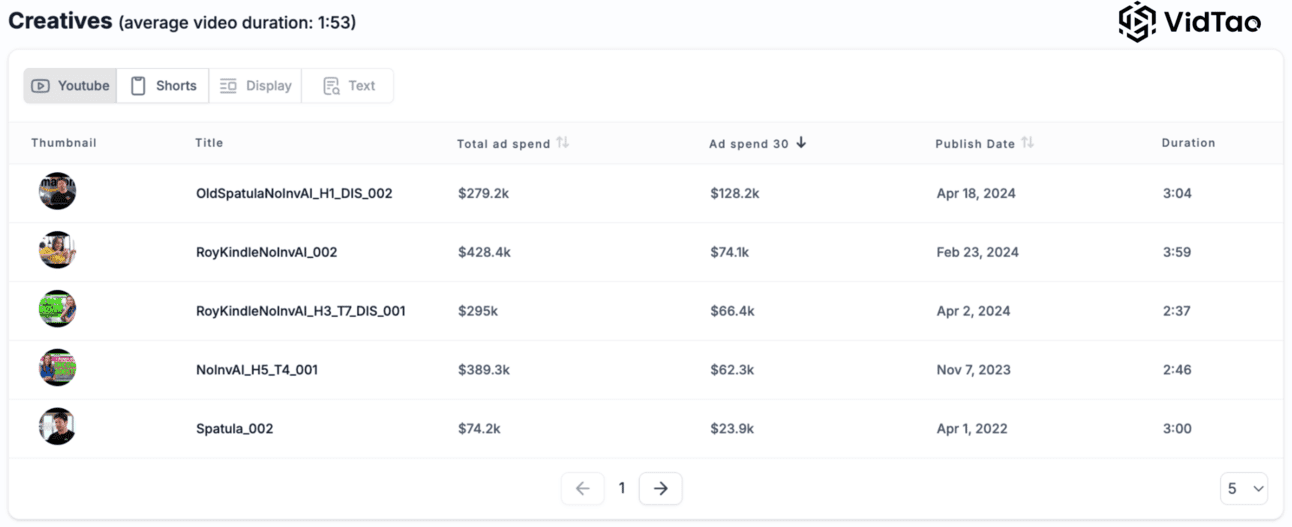View NoInvAI_H5_T4_001 thumbnail

58,369
